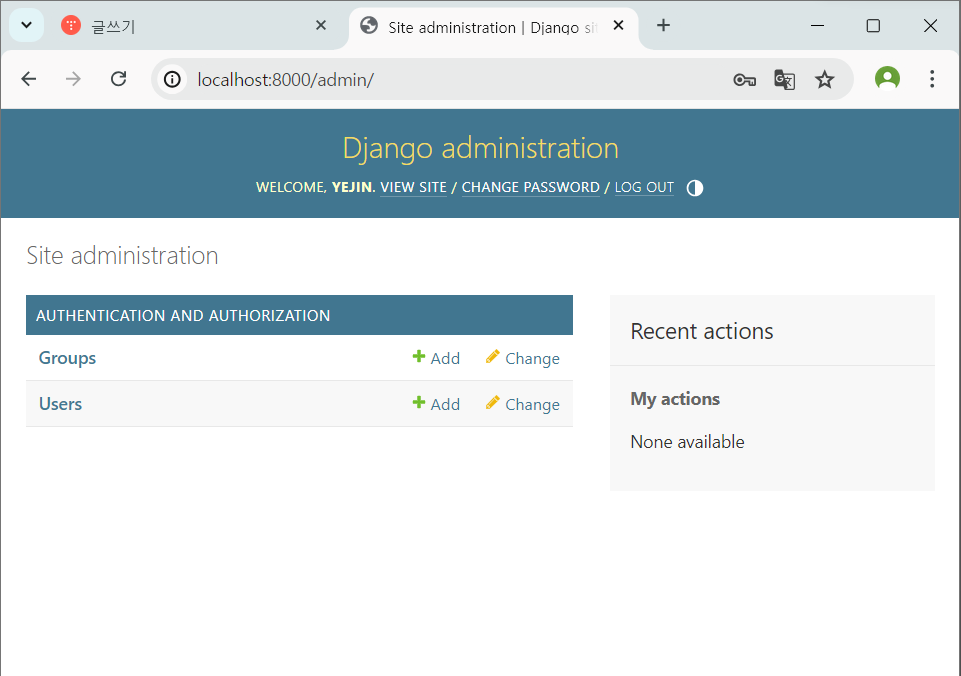Click the 'None available' text

(x=687, y=442)
